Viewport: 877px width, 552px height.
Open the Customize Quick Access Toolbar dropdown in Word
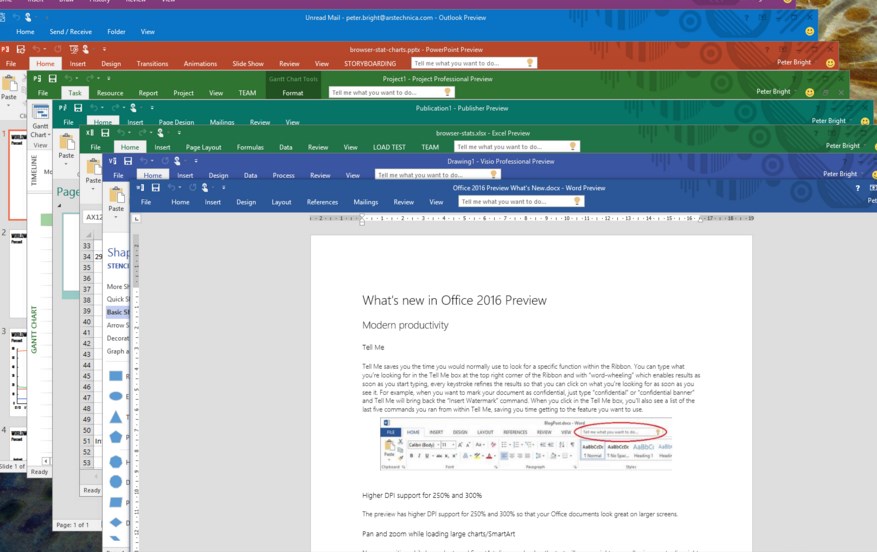click(223, 188)
